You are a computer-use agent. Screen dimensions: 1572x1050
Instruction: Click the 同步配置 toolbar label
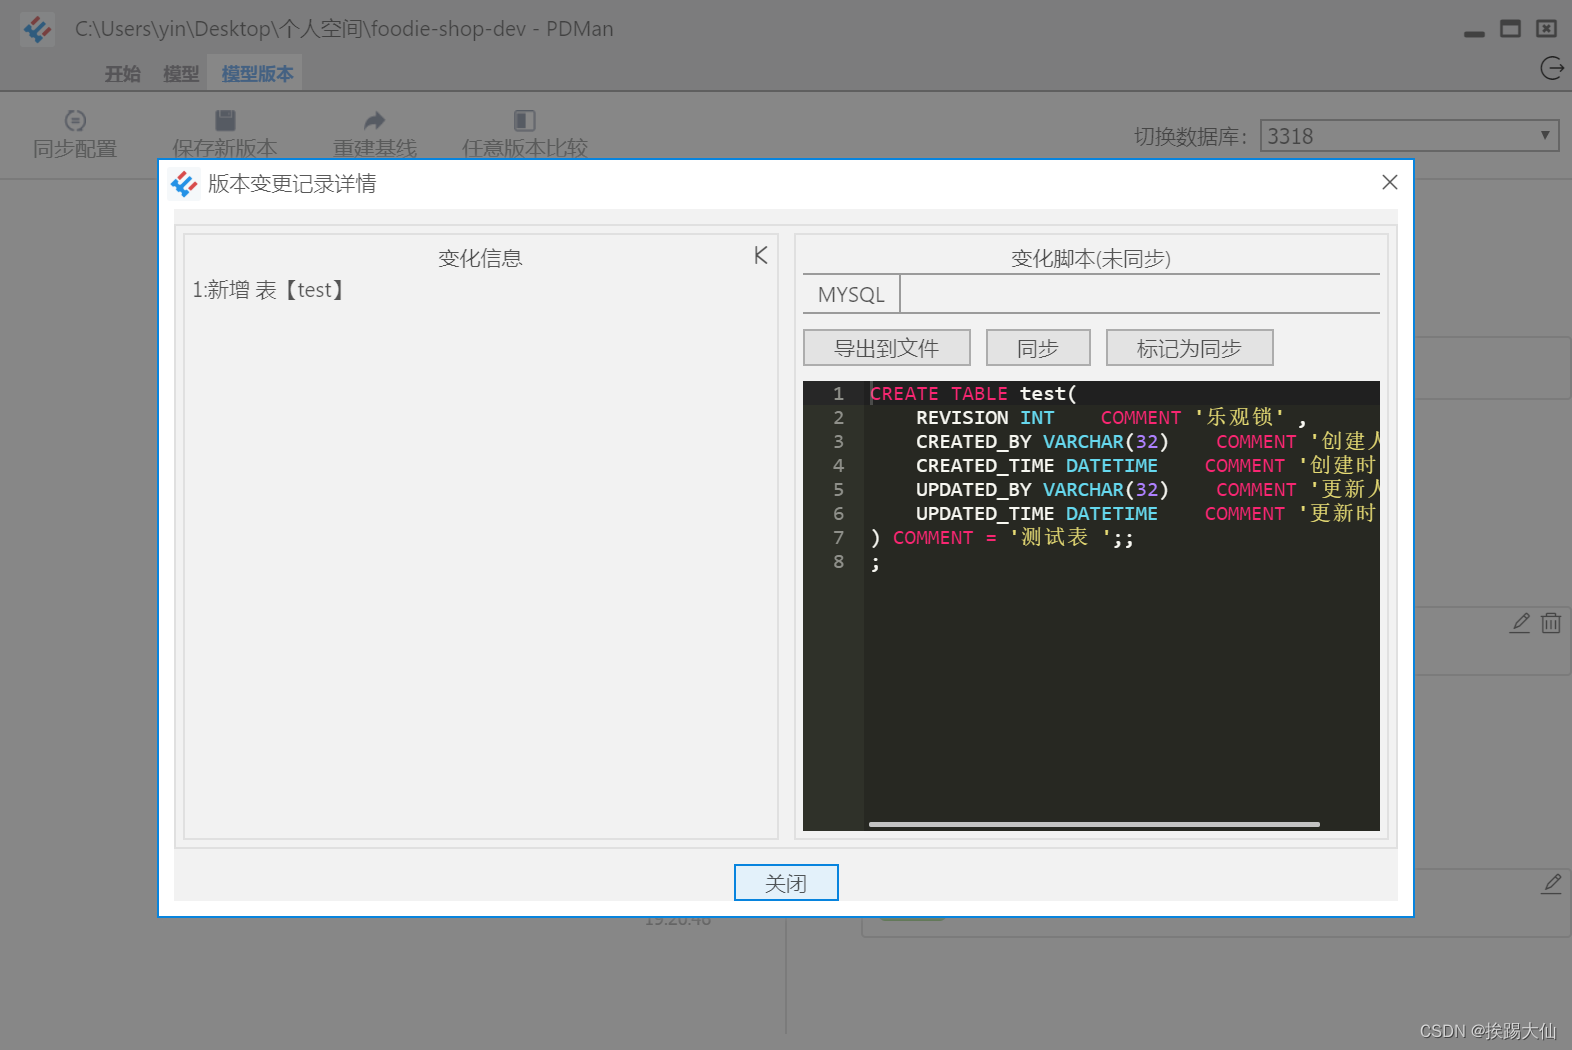75,149
